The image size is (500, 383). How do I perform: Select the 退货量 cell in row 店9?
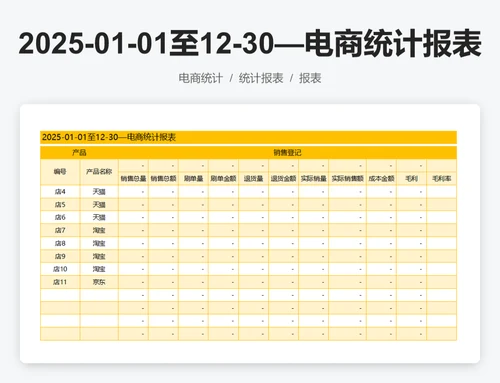pyautogui.click(x=253, y=256)
